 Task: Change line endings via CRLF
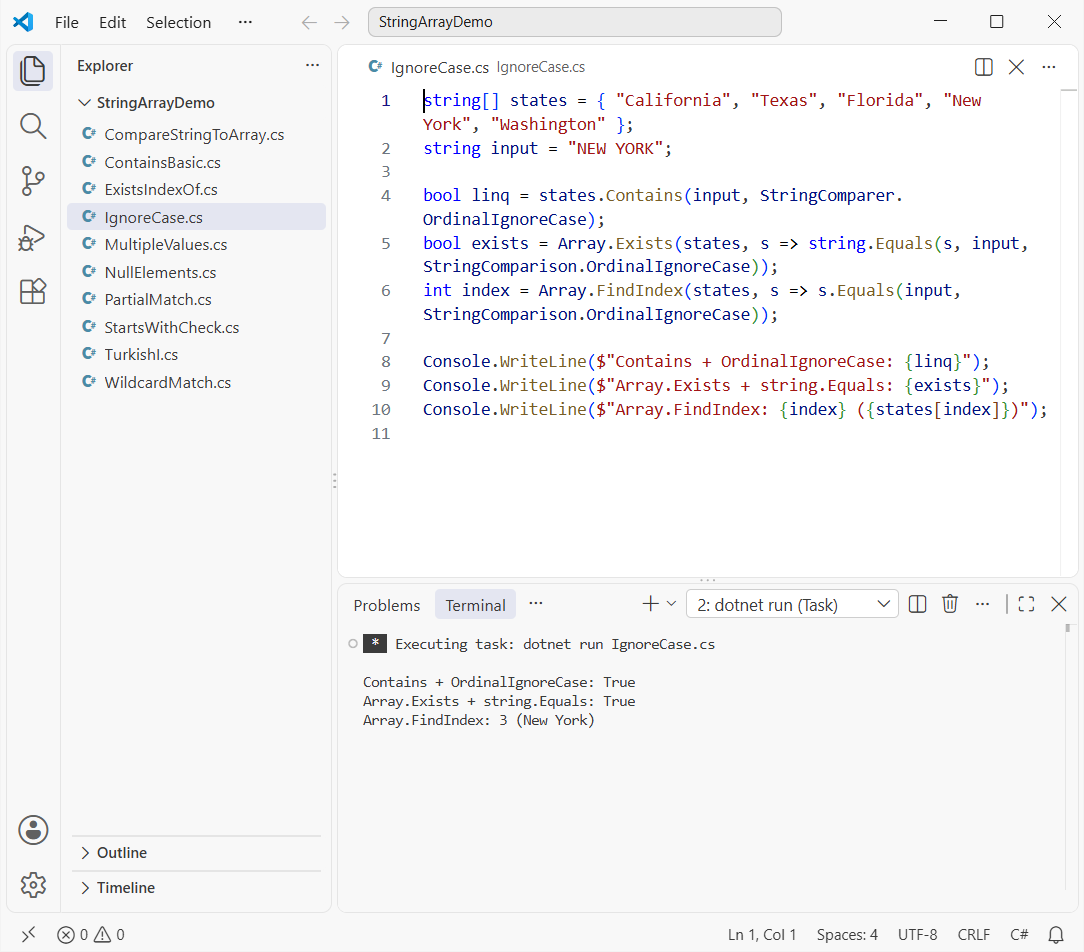pyautogui.click(x=973, y=935)
